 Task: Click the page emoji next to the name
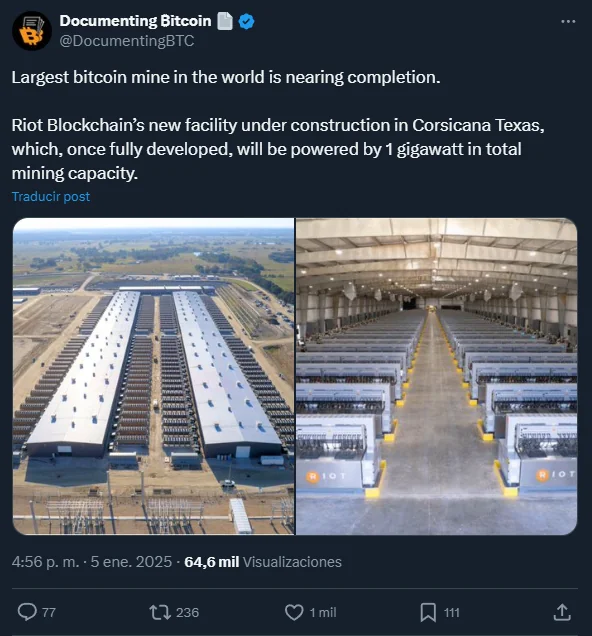(x=225, y=21)
